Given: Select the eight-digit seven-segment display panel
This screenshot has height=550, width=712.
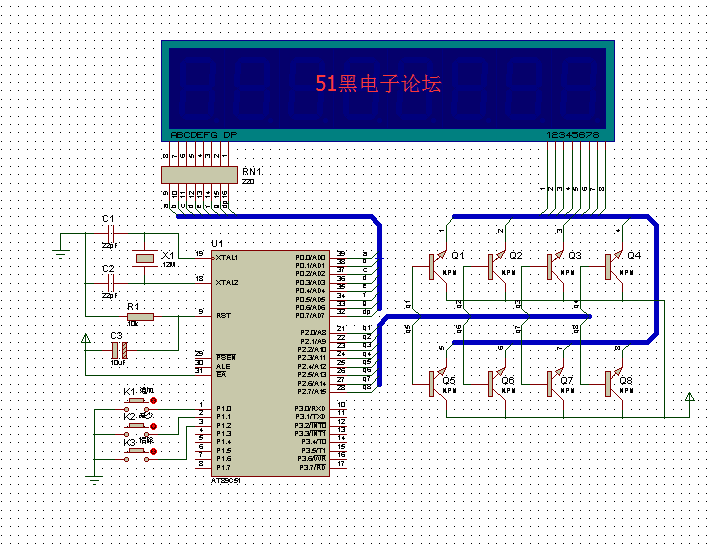Looking at the screenshot, I should [x=388, y=91].
